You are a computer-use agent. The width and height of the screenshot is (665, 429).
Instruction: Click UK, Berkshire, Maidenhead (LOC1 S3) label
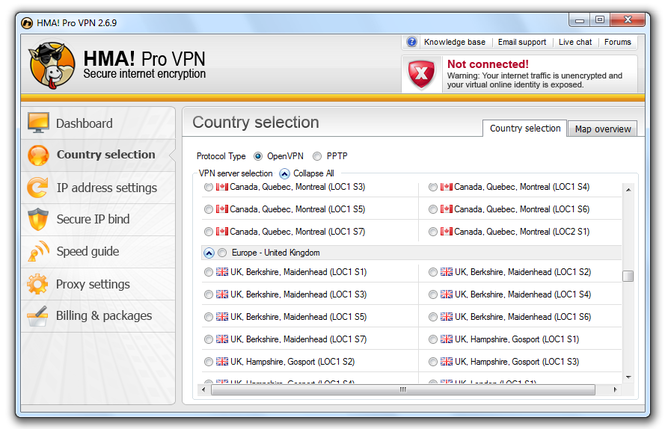click(298, 294)
